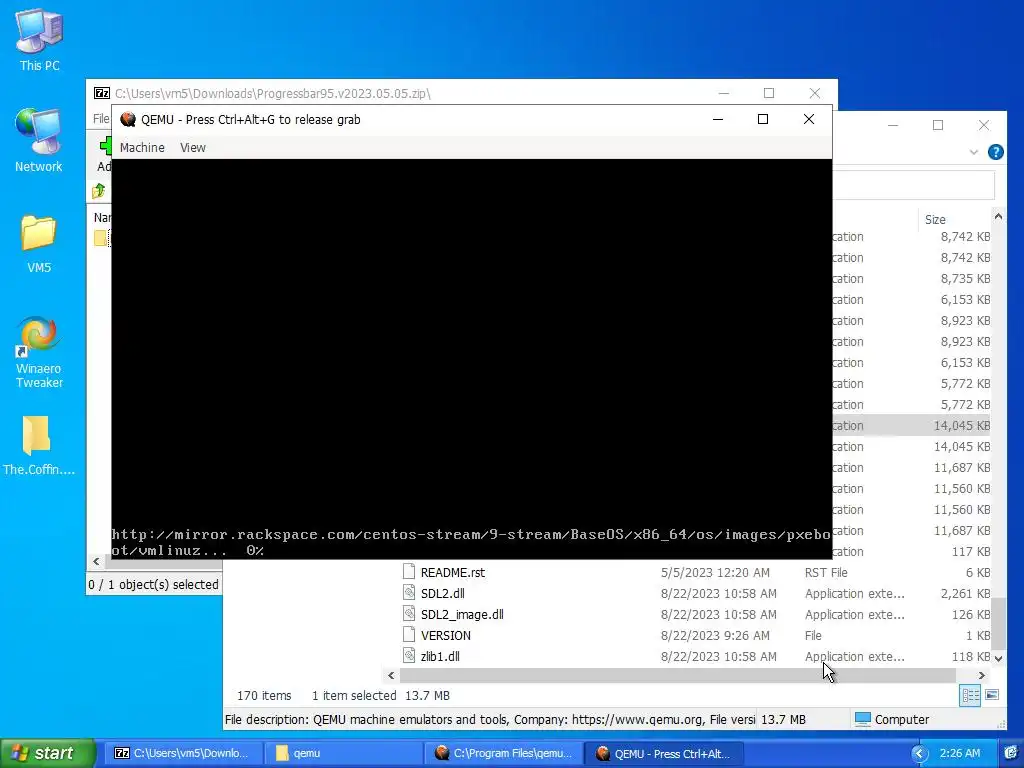Click the SDL2_image.dll file icon
Image resolution: width=1024 pixels, height=768 pixels.
pos(409,614)
